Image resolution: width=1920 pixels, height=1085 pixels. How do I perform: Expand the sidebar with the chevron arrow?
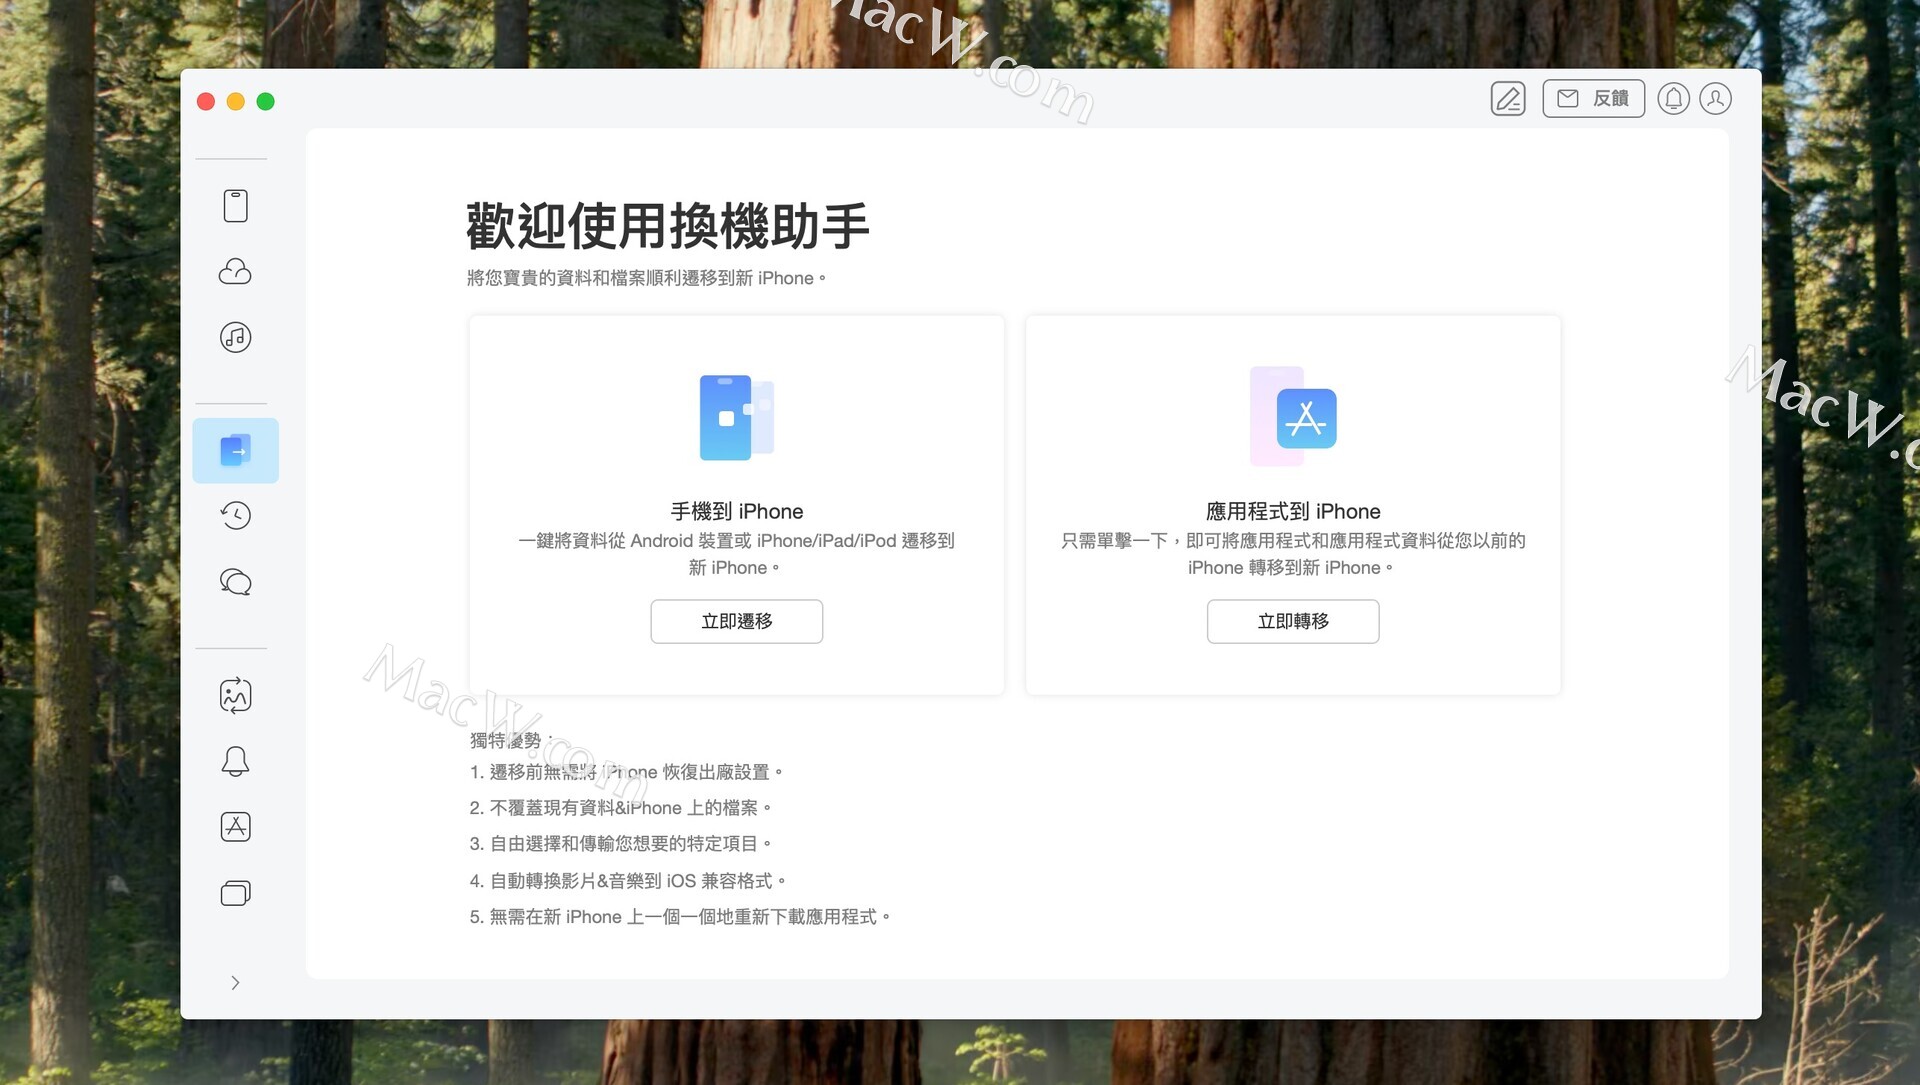click(x=235, y=983)
